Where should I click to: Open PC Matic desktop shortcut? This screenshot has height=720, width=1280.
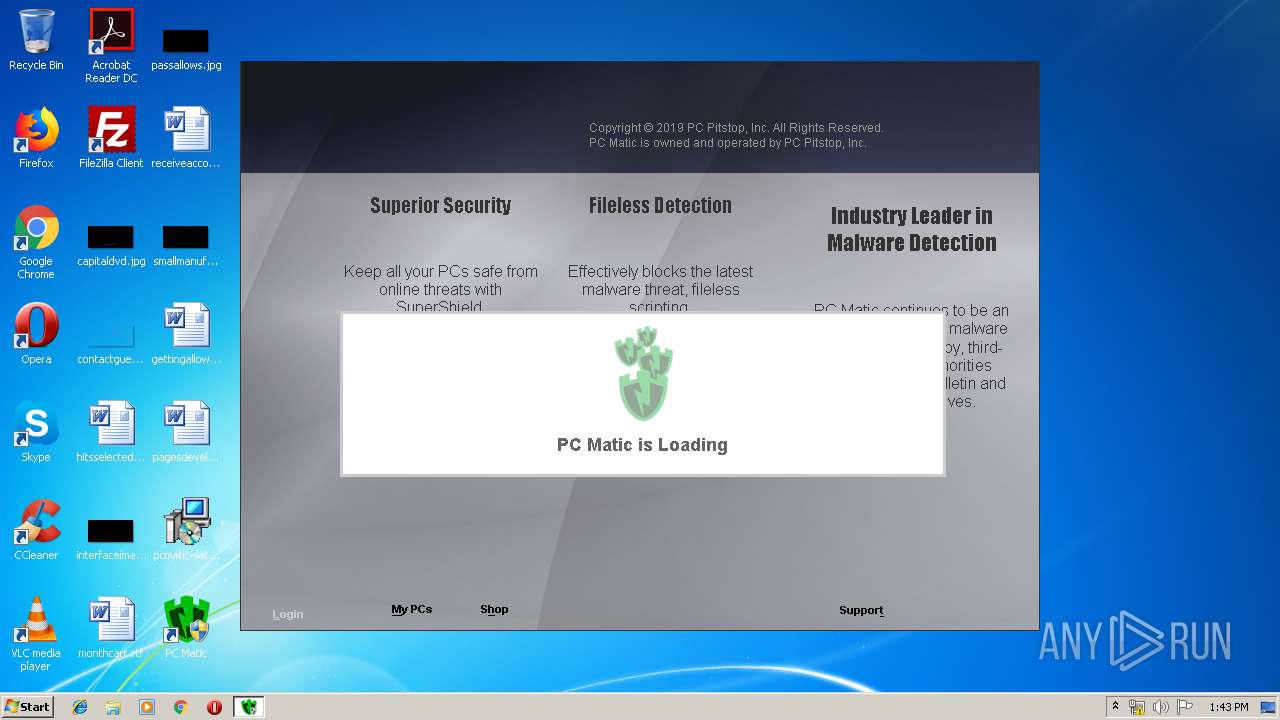[x=186, y=628]
